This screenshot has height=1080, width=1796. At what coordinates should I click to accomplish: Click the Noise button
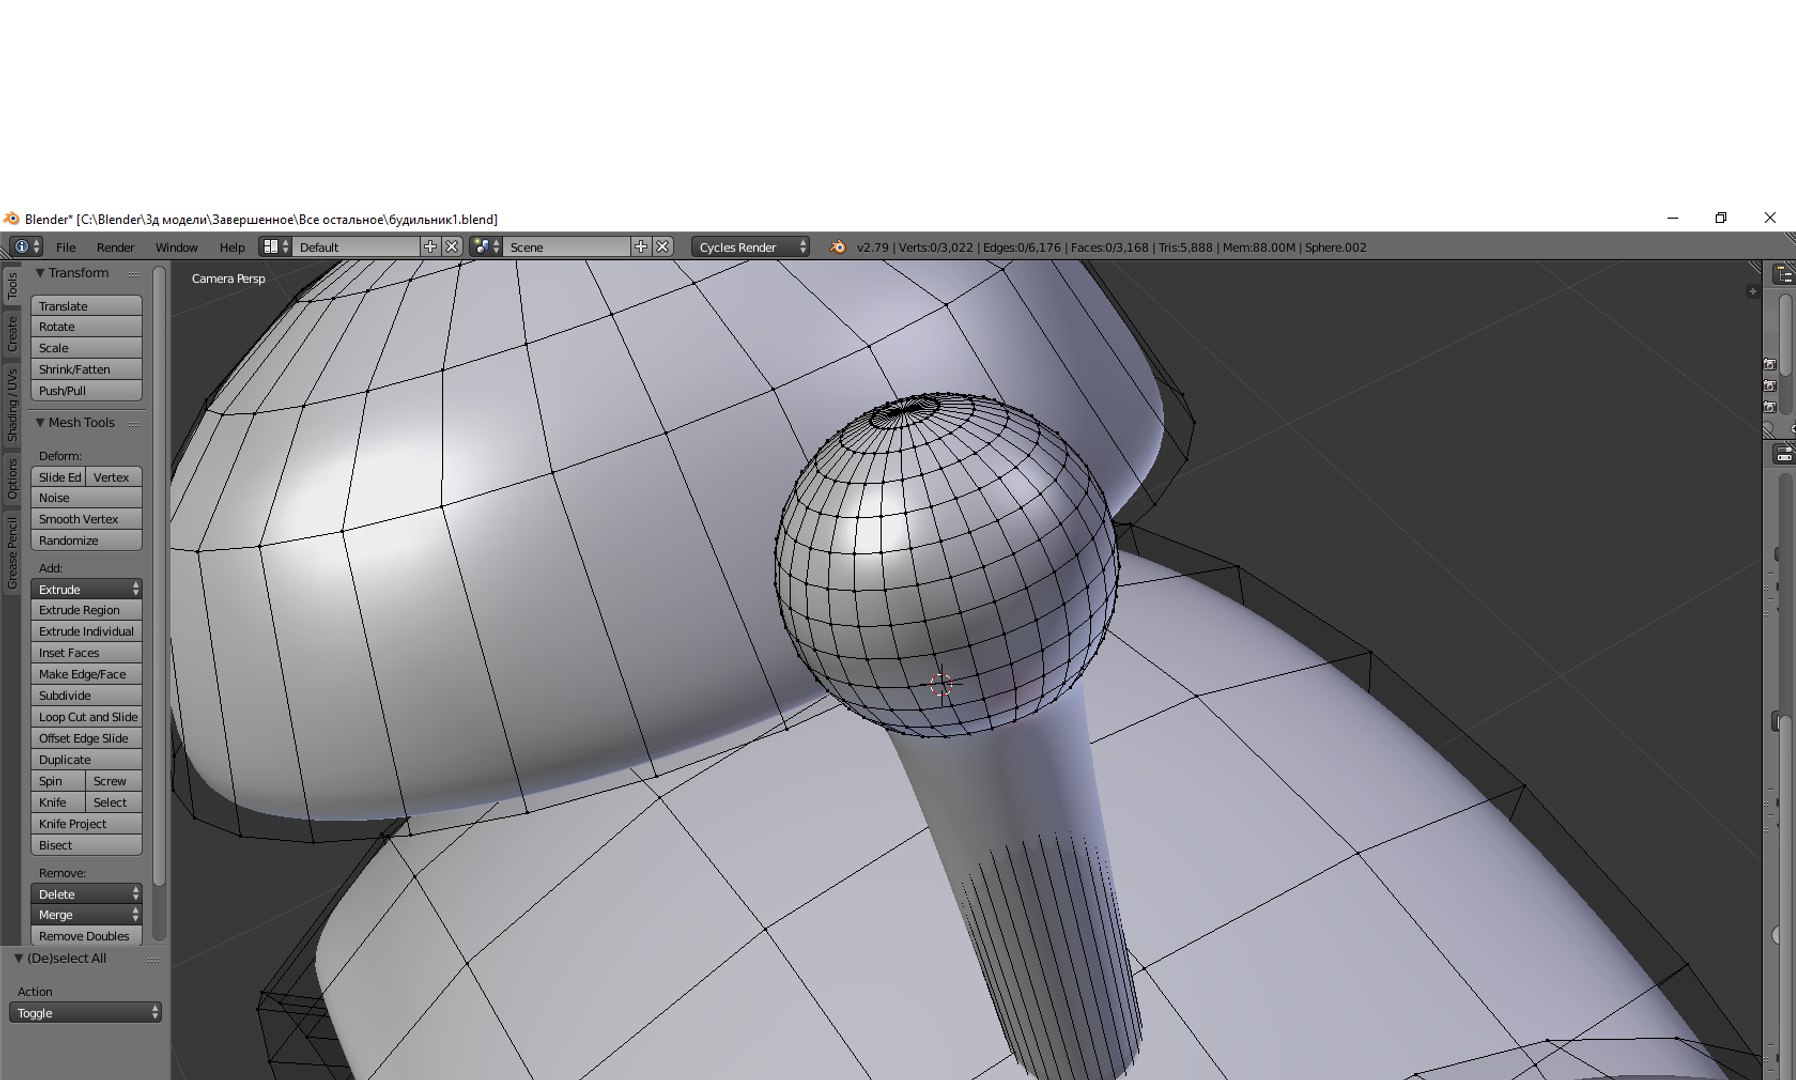[x=86, y=498]
